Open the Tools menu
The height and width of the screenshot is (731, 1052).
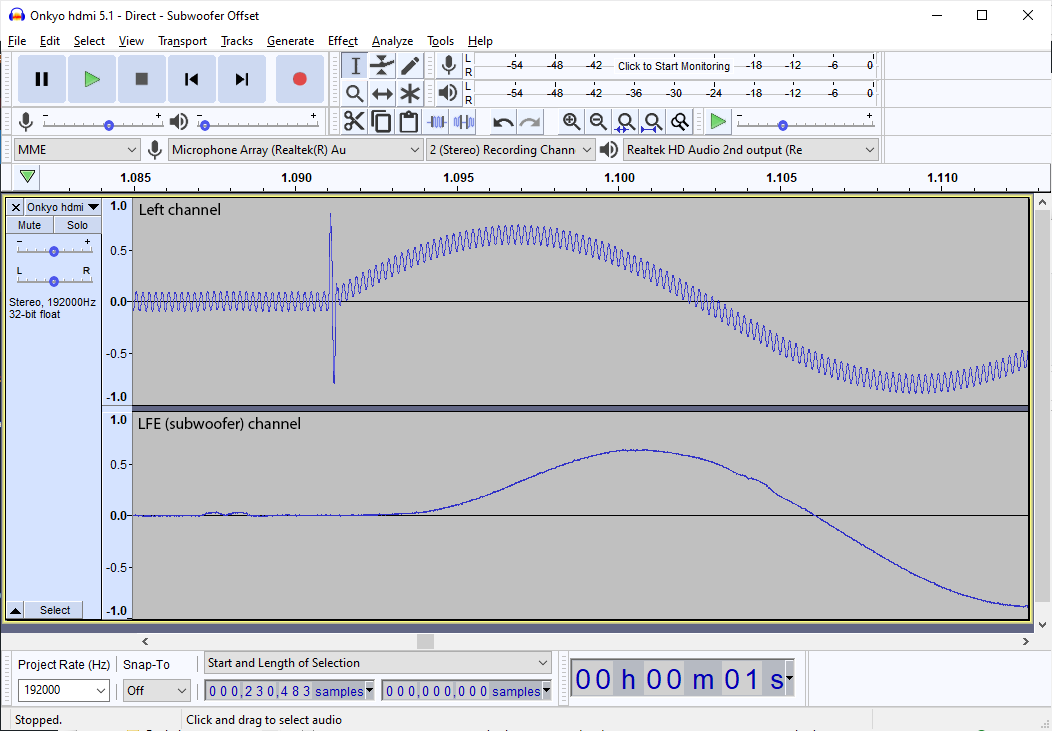(440, 41)
